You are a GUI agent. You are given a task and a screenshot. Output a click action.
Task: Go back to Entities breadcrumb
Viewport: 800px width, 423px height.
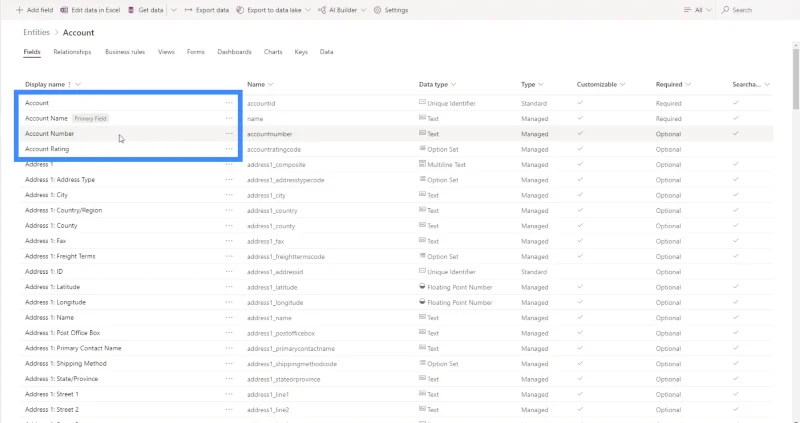[36, 32]
